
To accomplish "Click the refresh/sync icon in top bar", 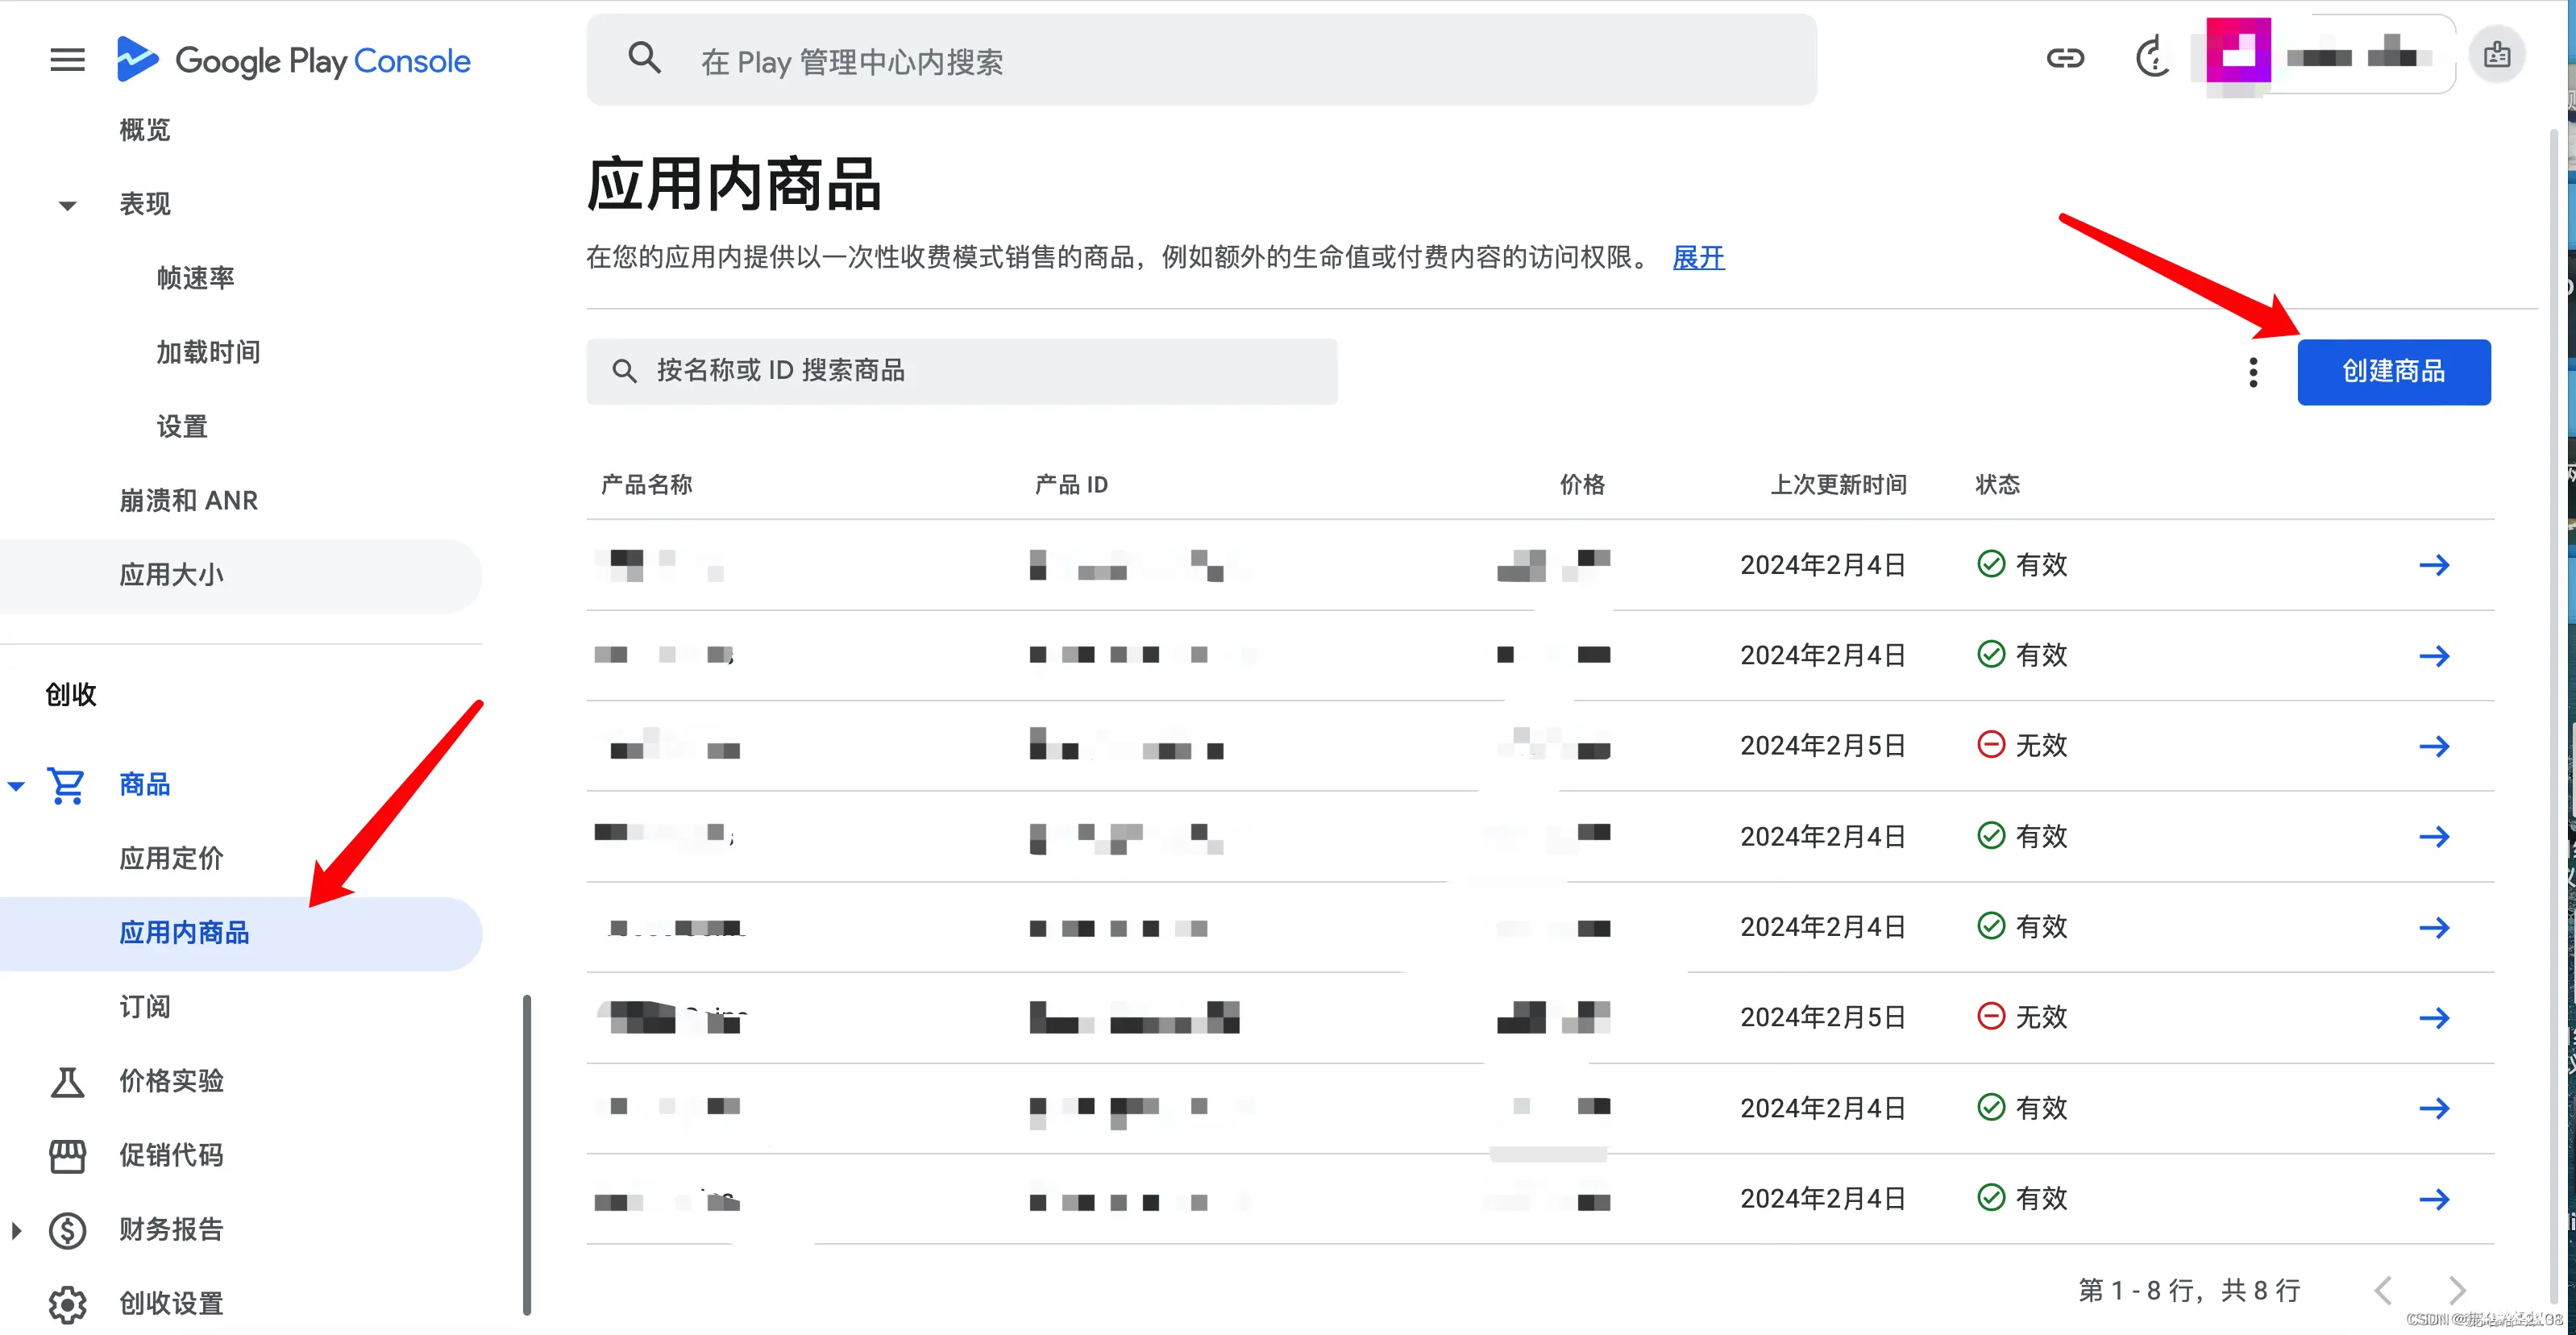I will 2149,58.
